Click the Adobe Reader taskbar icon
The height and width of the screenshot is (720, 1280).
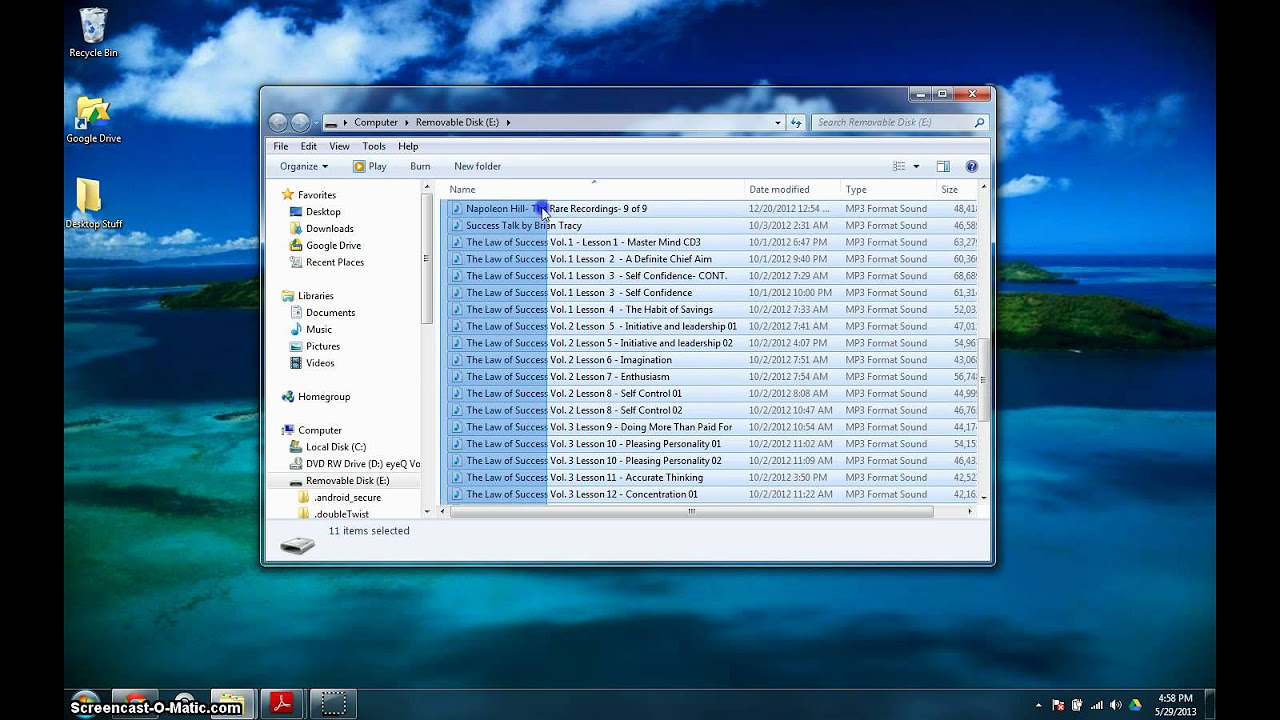(x=282, y=704)
